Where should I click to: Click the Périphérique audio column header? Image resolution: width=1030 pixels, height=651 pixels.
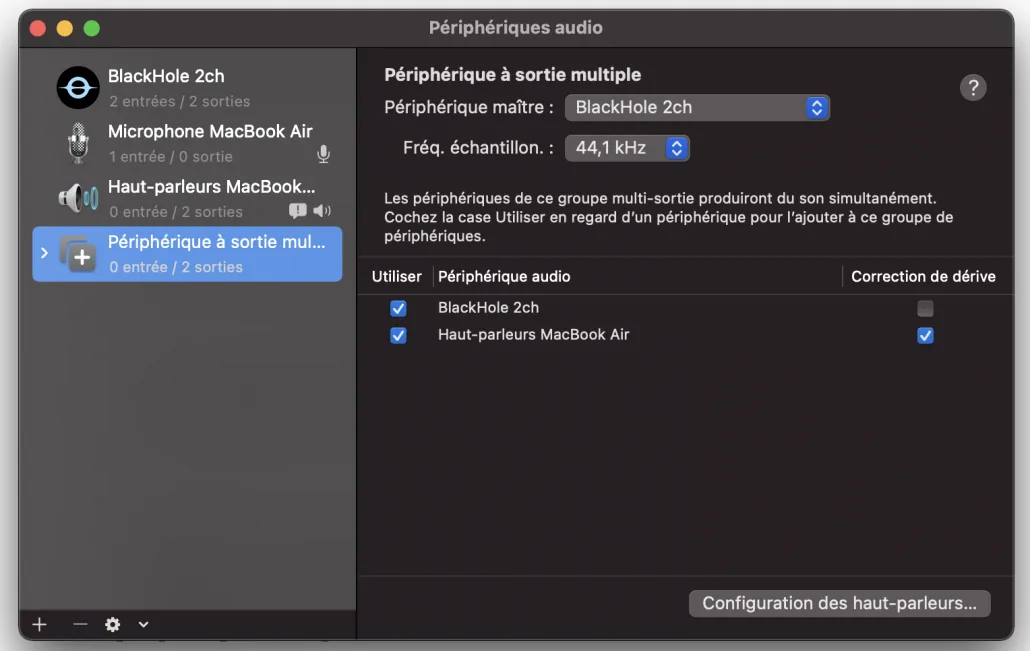(x=504, y=277)
